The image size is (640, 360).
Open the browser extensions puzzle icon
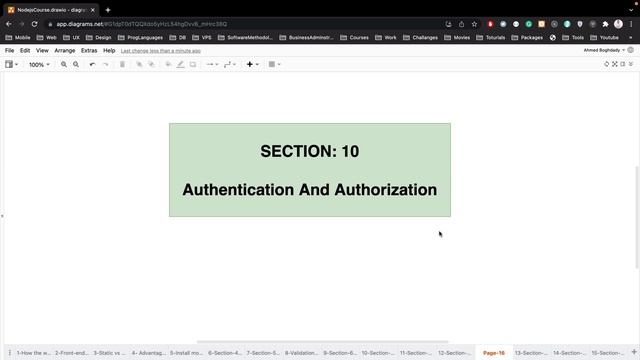coord(605,24)
